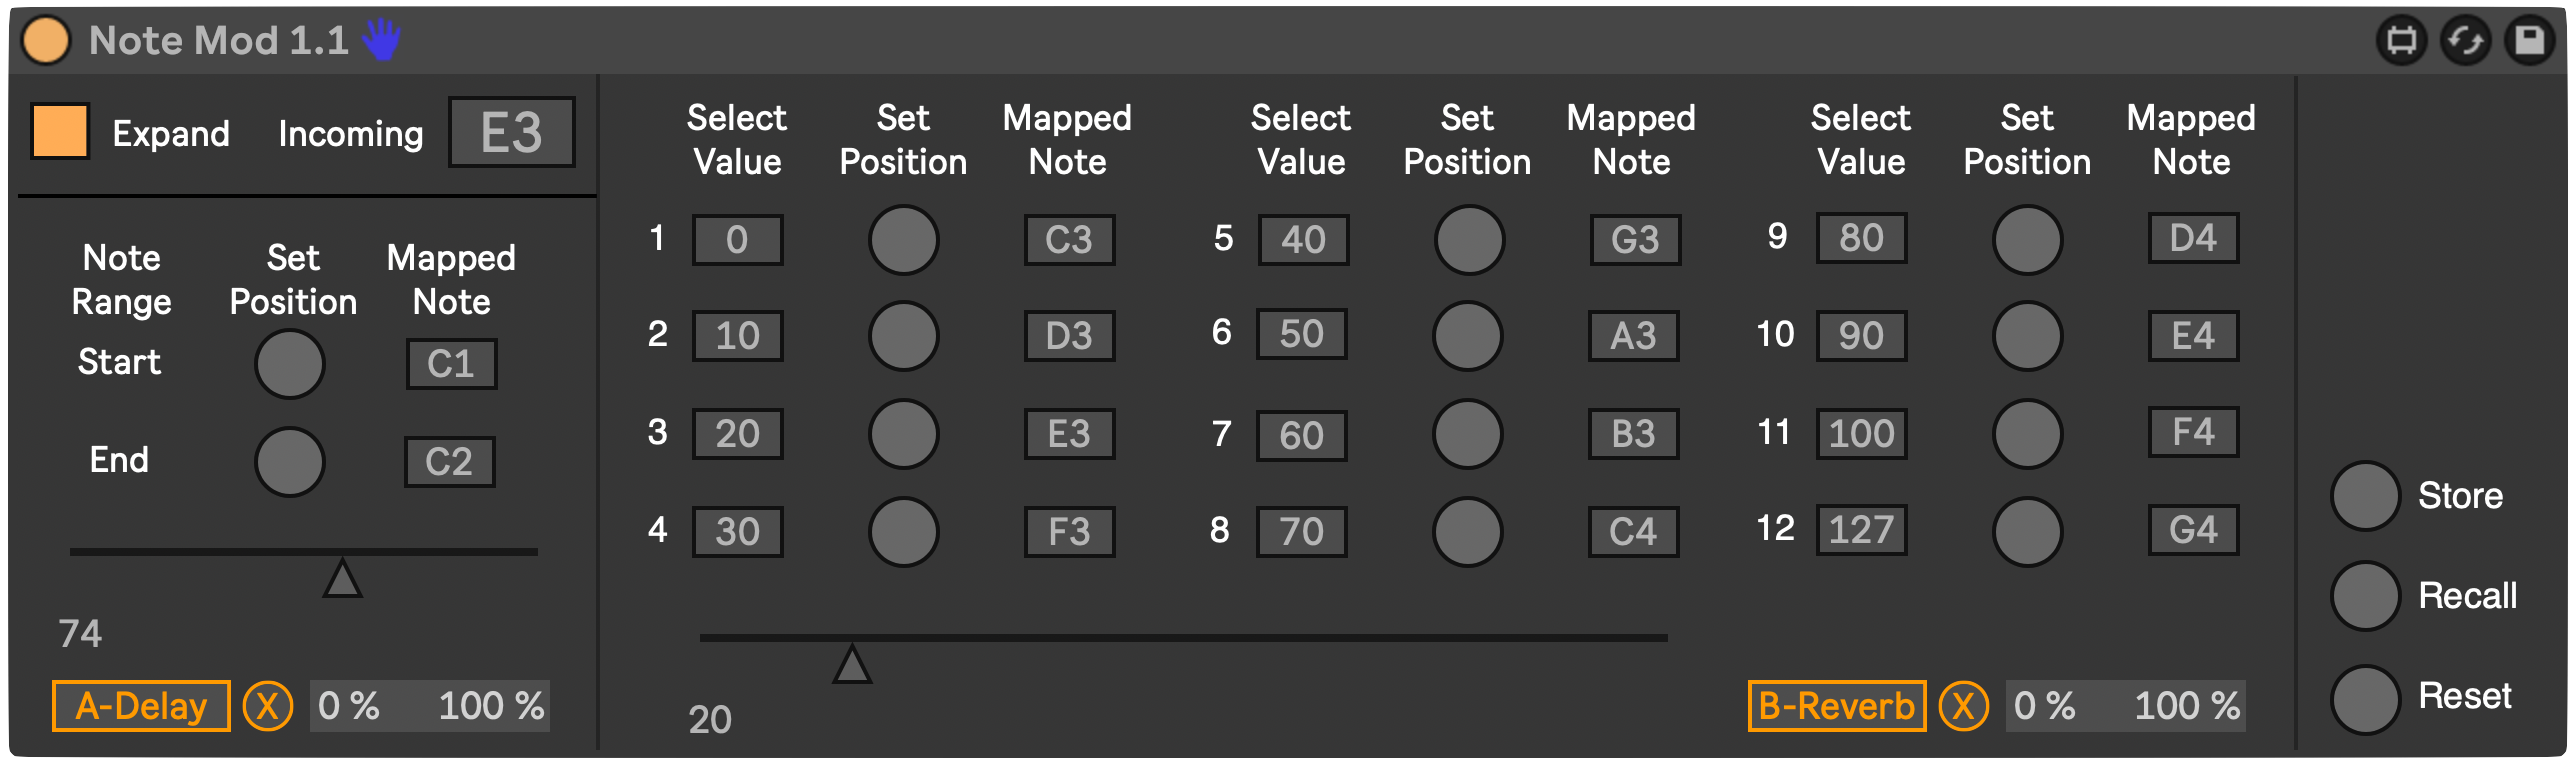Click the slider handle showing value 74

click(342, 578)
